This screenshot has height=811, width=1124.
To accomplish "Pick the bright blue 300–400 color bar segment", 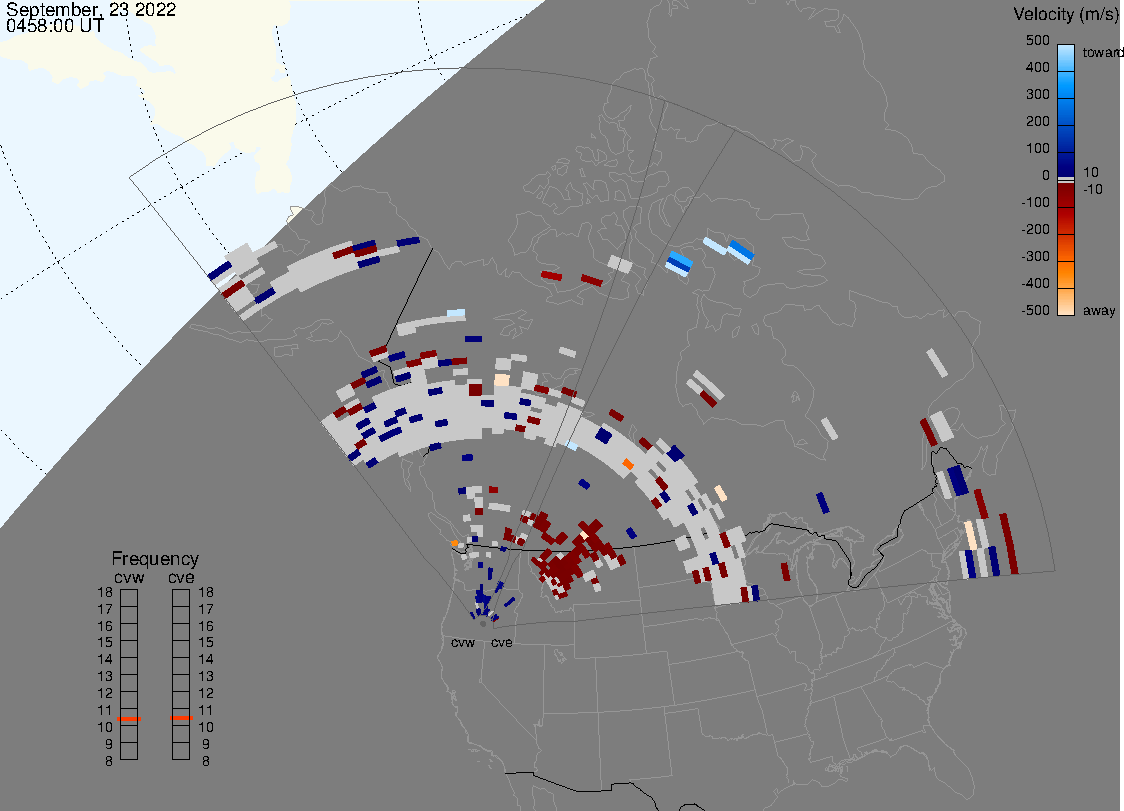I will point(1066,85).
